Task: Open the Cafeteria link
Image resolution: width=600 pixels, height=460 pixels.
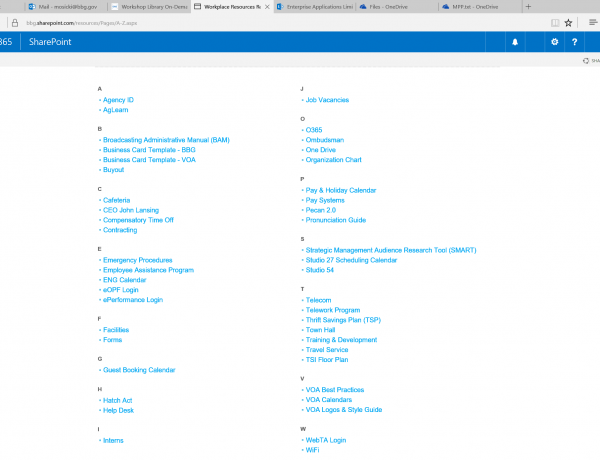Action: [x=117, y=200]
